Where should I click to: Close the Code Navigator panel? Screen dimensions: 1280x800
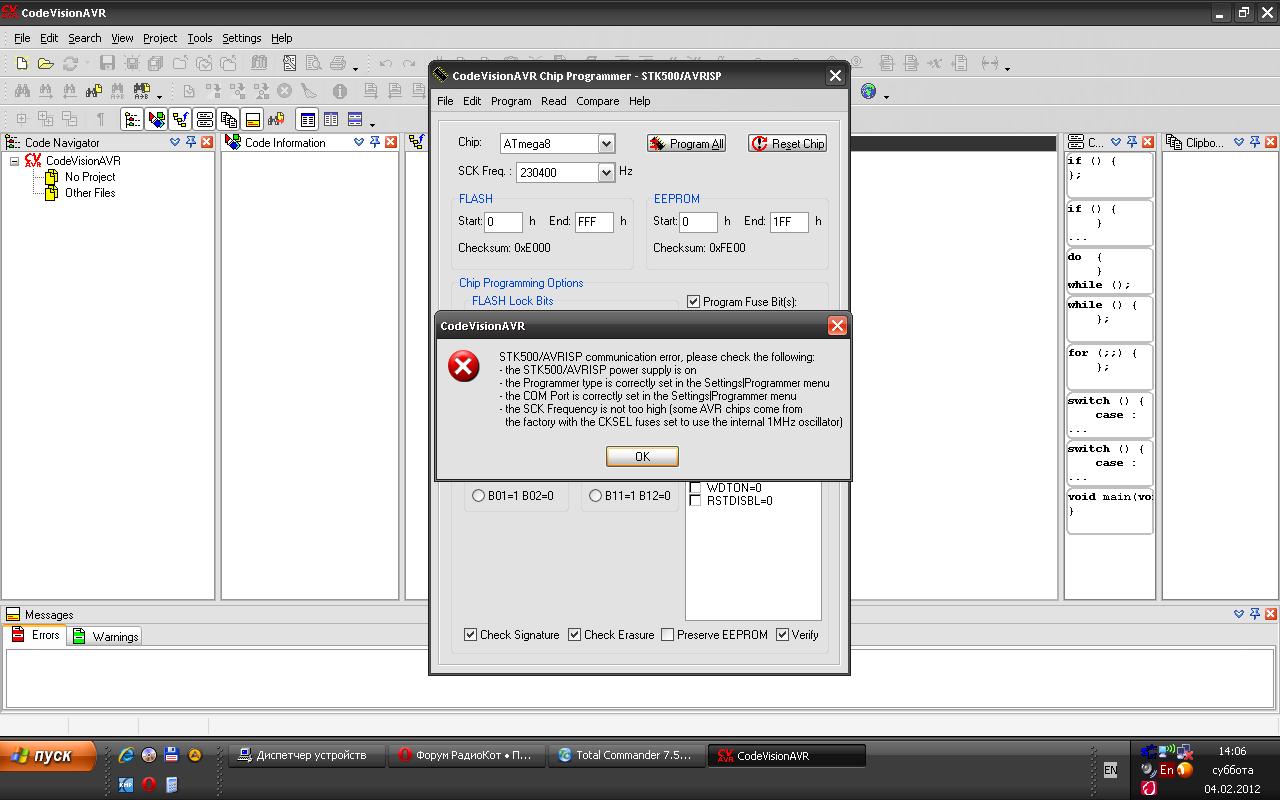207,142
